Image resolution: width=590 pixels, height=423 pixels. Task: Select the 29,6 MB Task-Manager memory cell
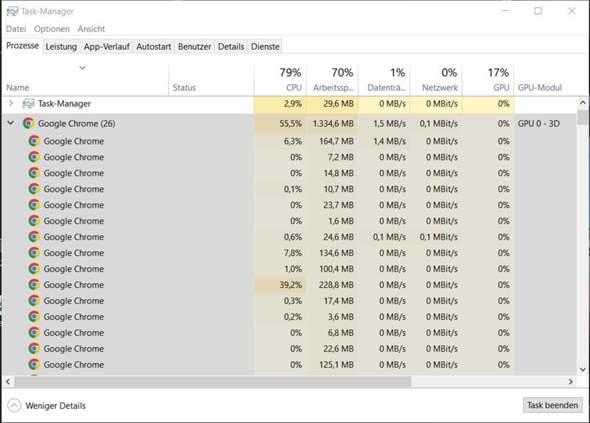[332, 103]
